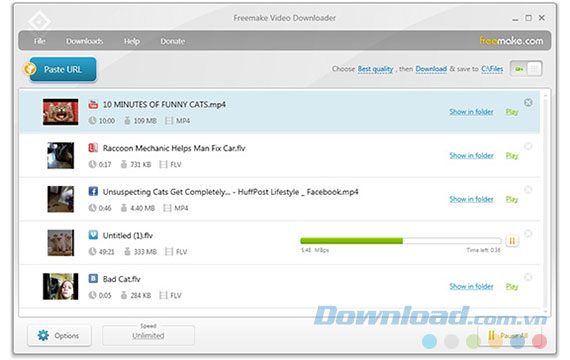The image size is (570, 360).
Task: Pause the Untitled (1).flv download
Action: coord(512,241)
